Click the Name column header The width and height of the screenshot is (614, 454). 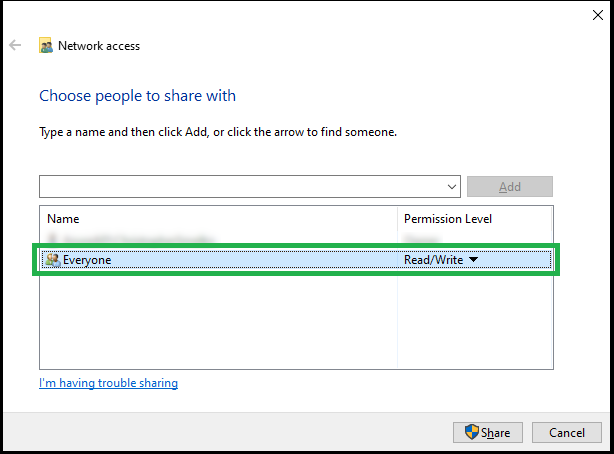[x=63, y=219]
